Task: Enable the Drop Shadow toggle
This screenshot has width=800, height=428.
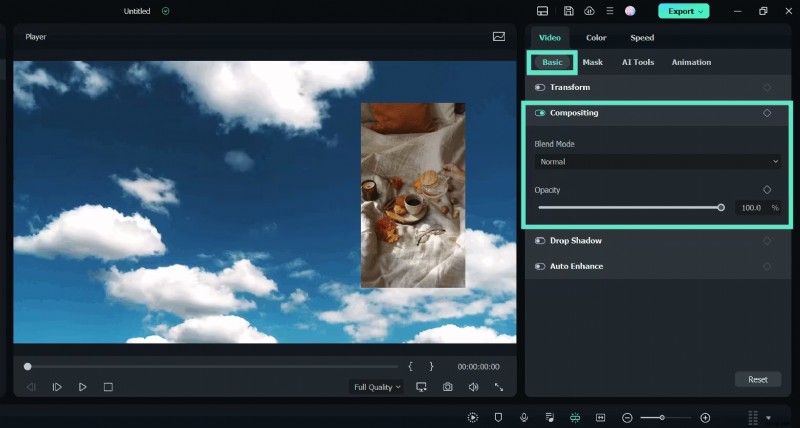Action: coord(540,241)
